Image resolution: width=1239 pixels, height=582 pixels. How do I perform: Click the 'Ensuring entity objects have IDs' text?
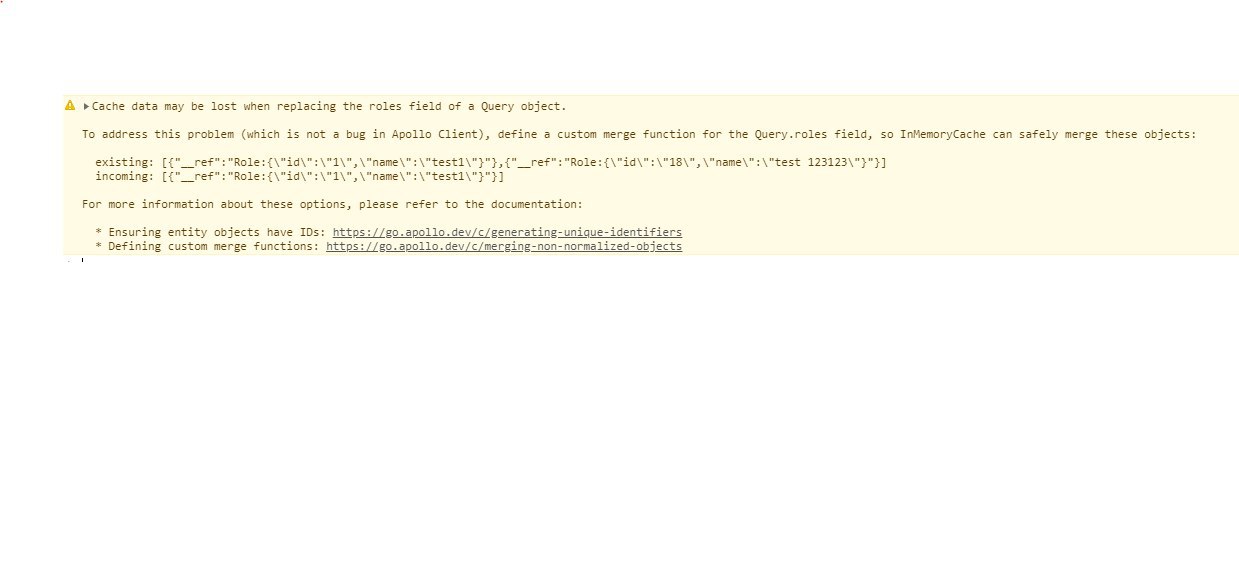tap(217, 232)
